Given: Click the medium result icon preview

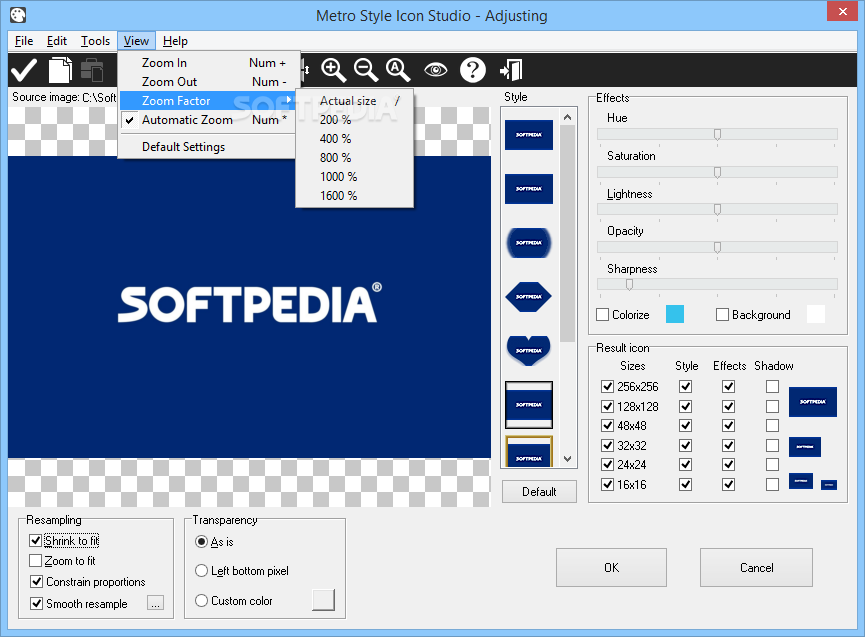Looking at the screenshot, I should [x=805, y=447].
